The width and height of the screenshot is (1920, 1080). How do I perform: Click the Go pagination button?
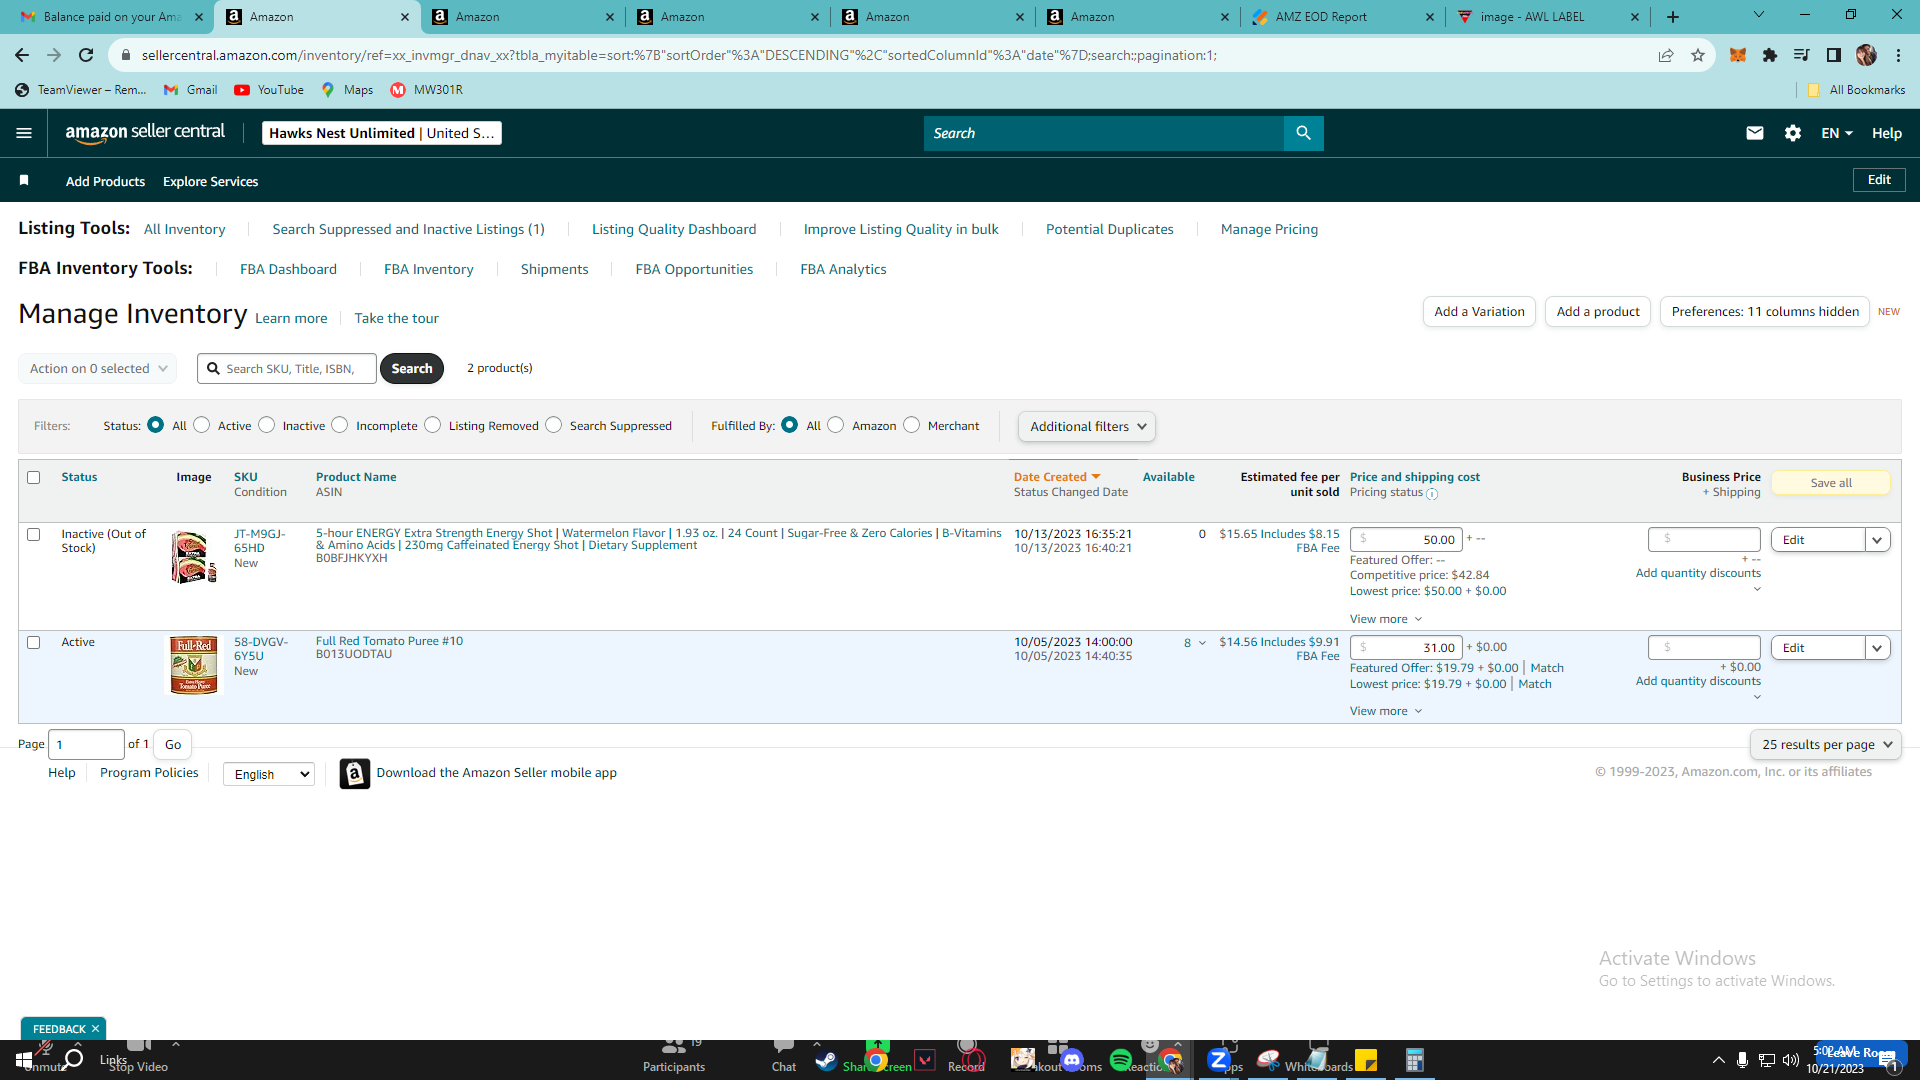pos(173,745)
